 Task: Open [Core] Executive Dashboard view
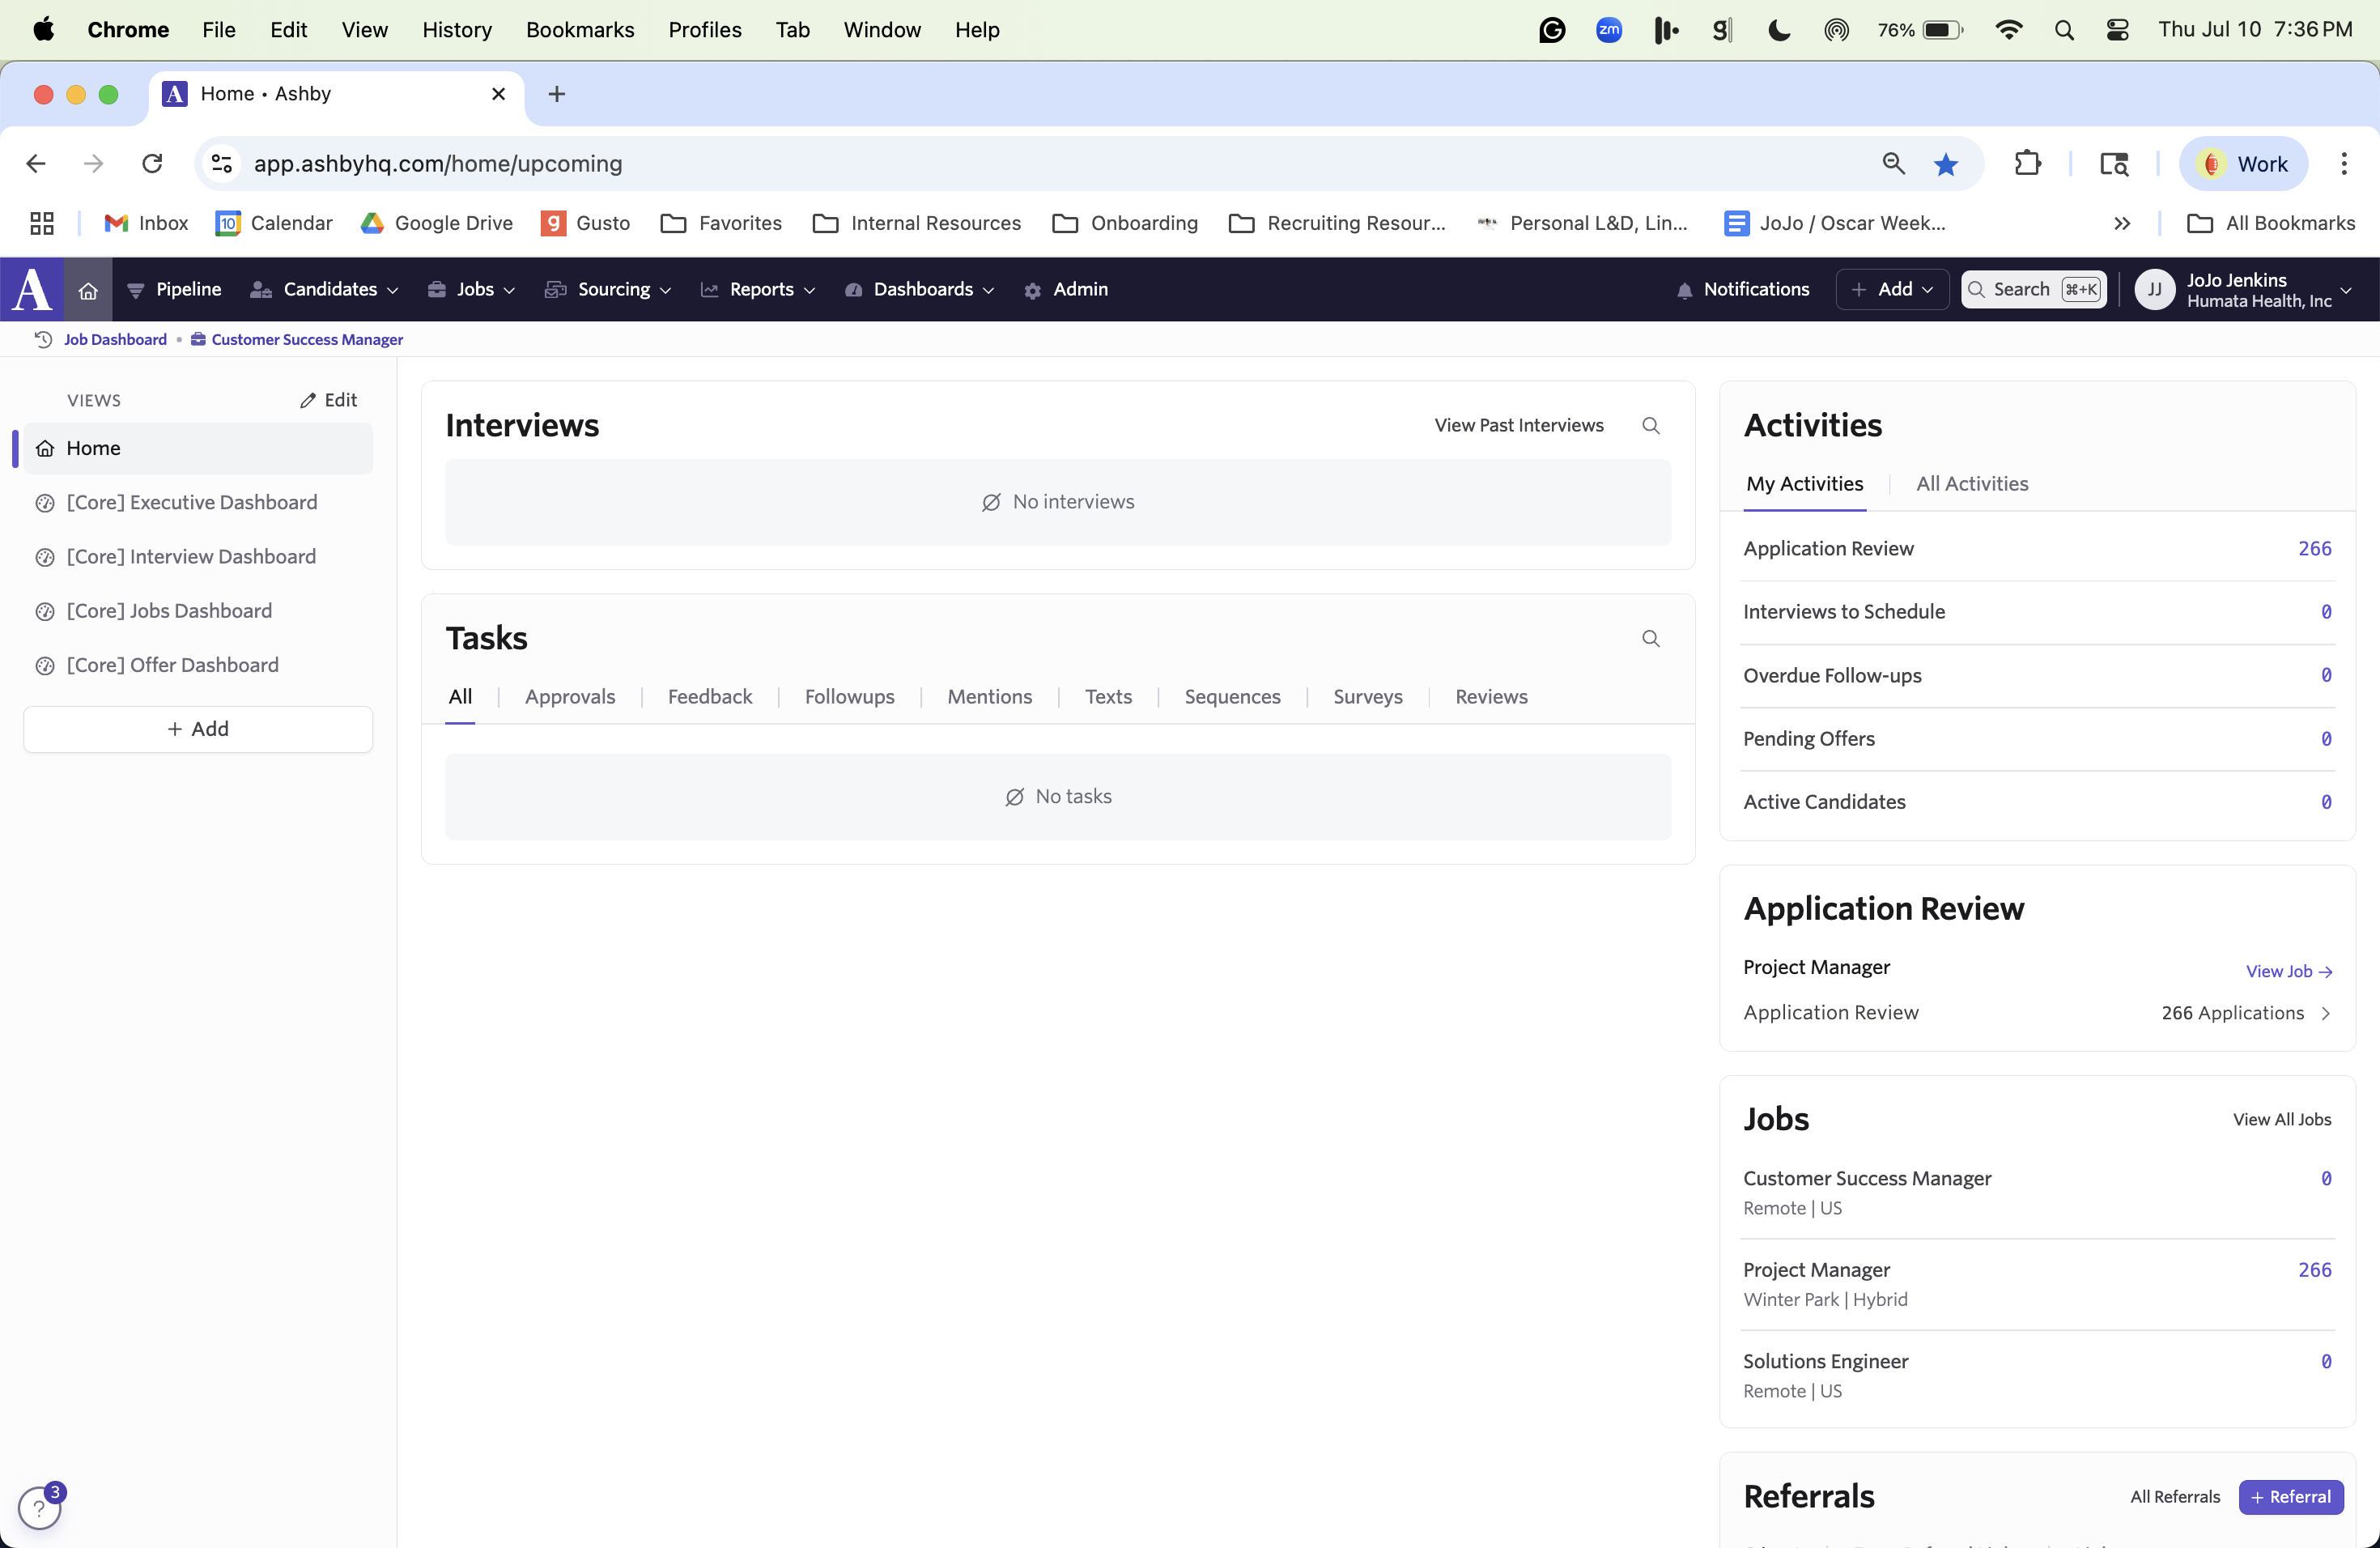(x=191, y=503)
